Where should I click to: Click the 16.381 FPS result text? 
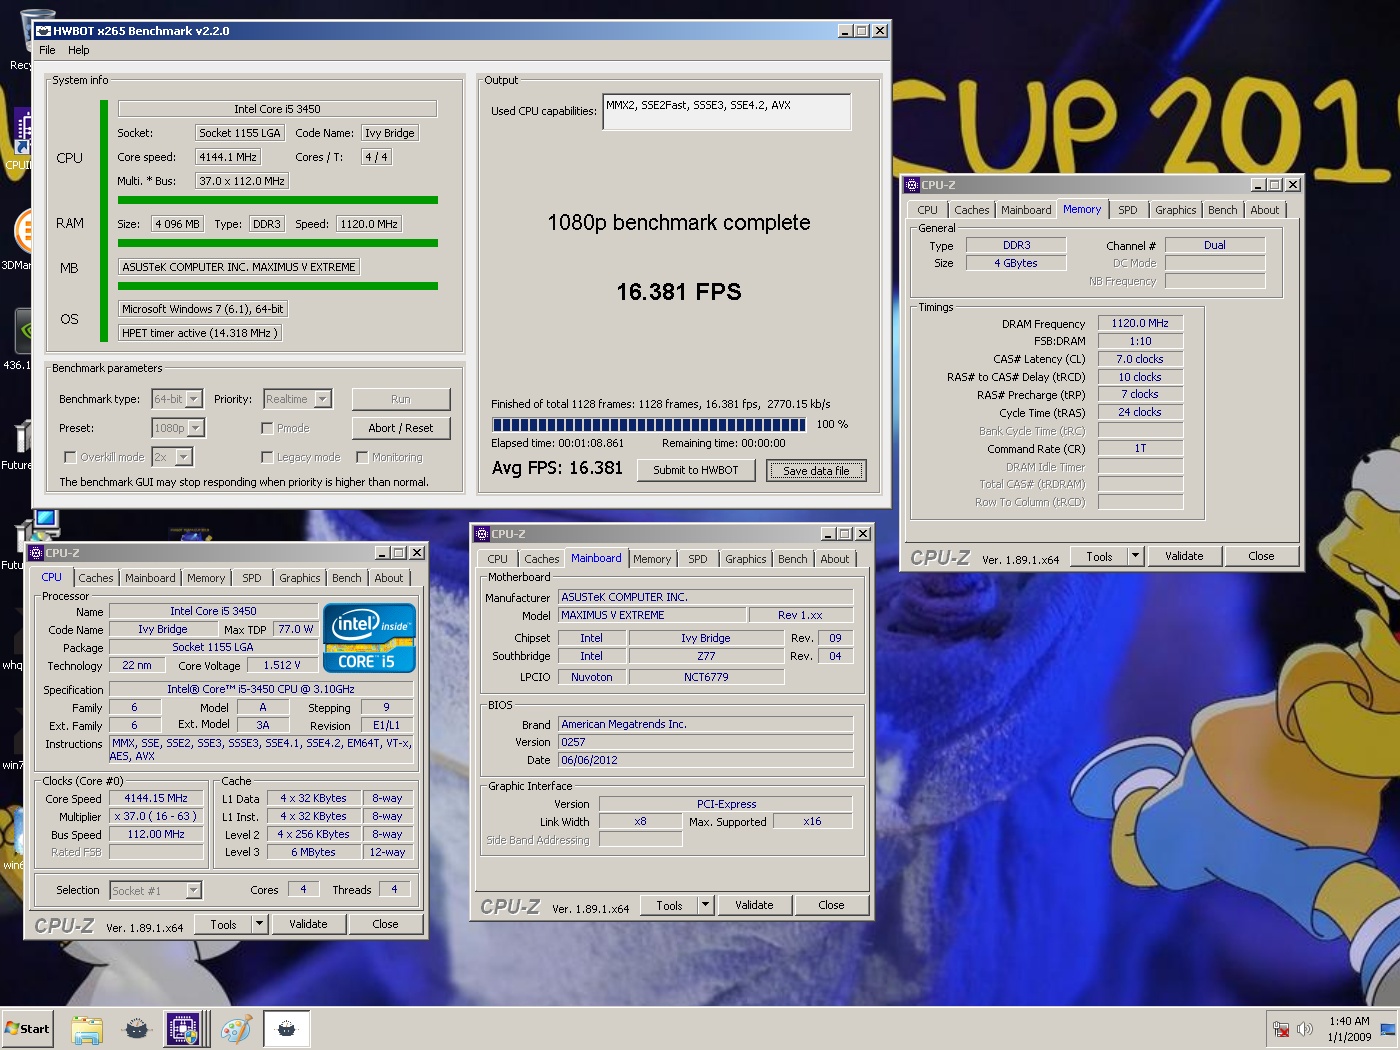tap(679, 292)
